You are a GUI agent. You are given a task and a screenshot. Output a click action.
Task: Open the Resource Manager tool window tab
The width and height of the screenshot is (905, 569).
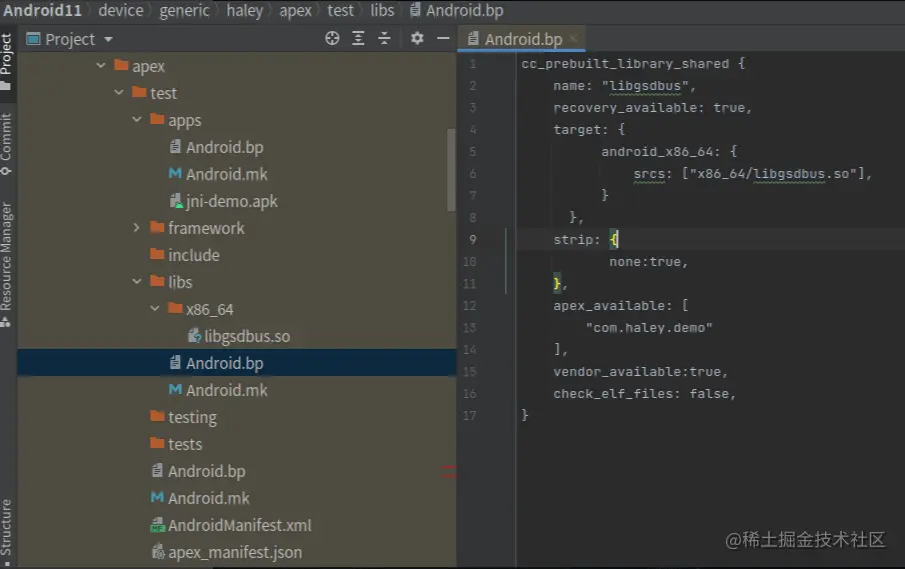6,264
